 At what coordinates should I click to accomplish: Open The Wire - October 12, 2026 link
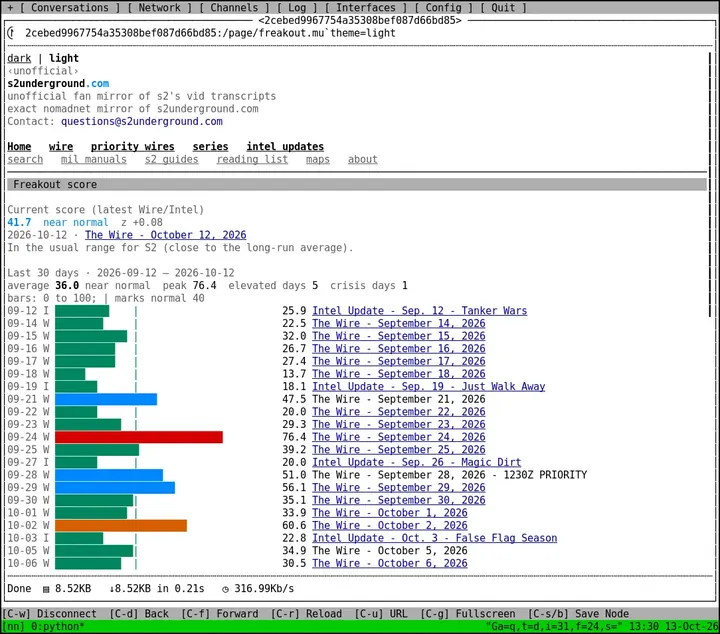pyautogui.click(x=166, y=235)
